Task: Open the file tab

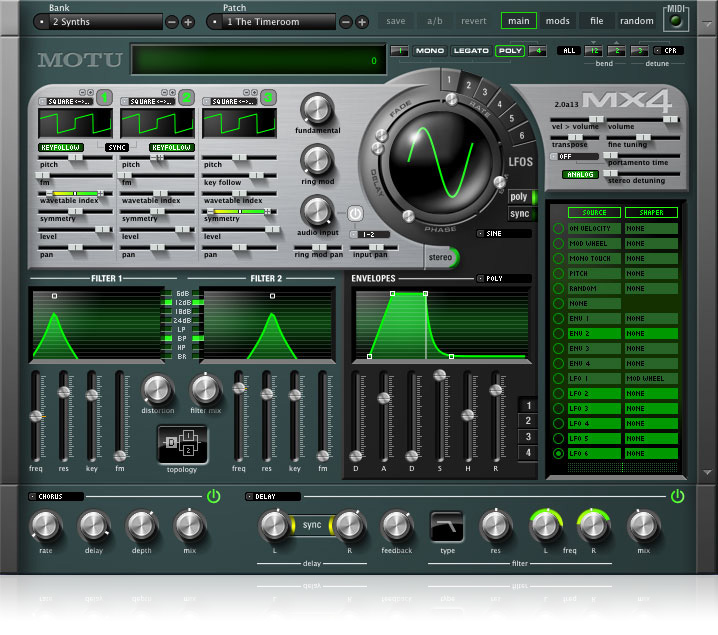Action: [x=596, y=21]
